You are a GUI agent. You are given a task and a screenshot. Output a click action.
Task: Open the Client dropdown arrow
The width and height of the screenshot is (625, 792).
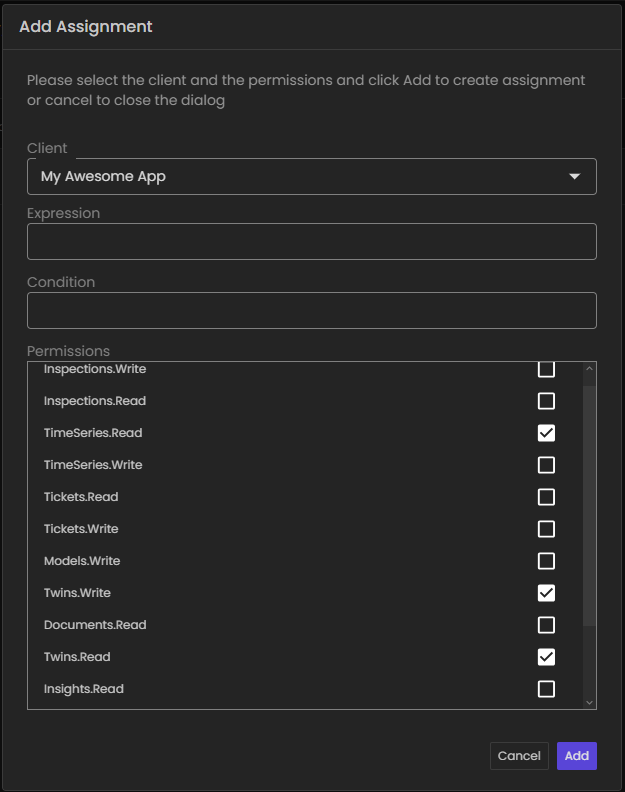[x=574, y=177]
